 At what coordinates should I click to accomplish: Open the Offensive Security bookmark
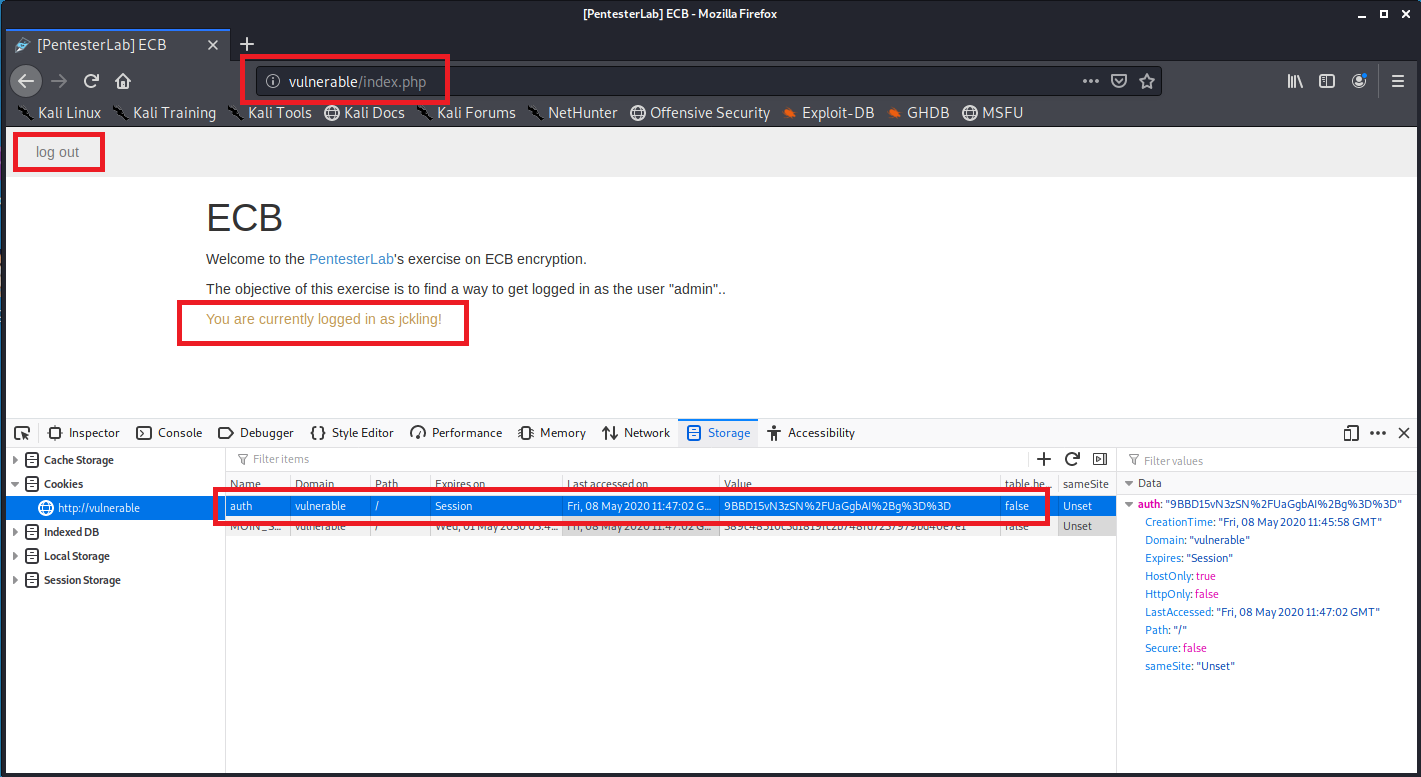tap(700, 113)
